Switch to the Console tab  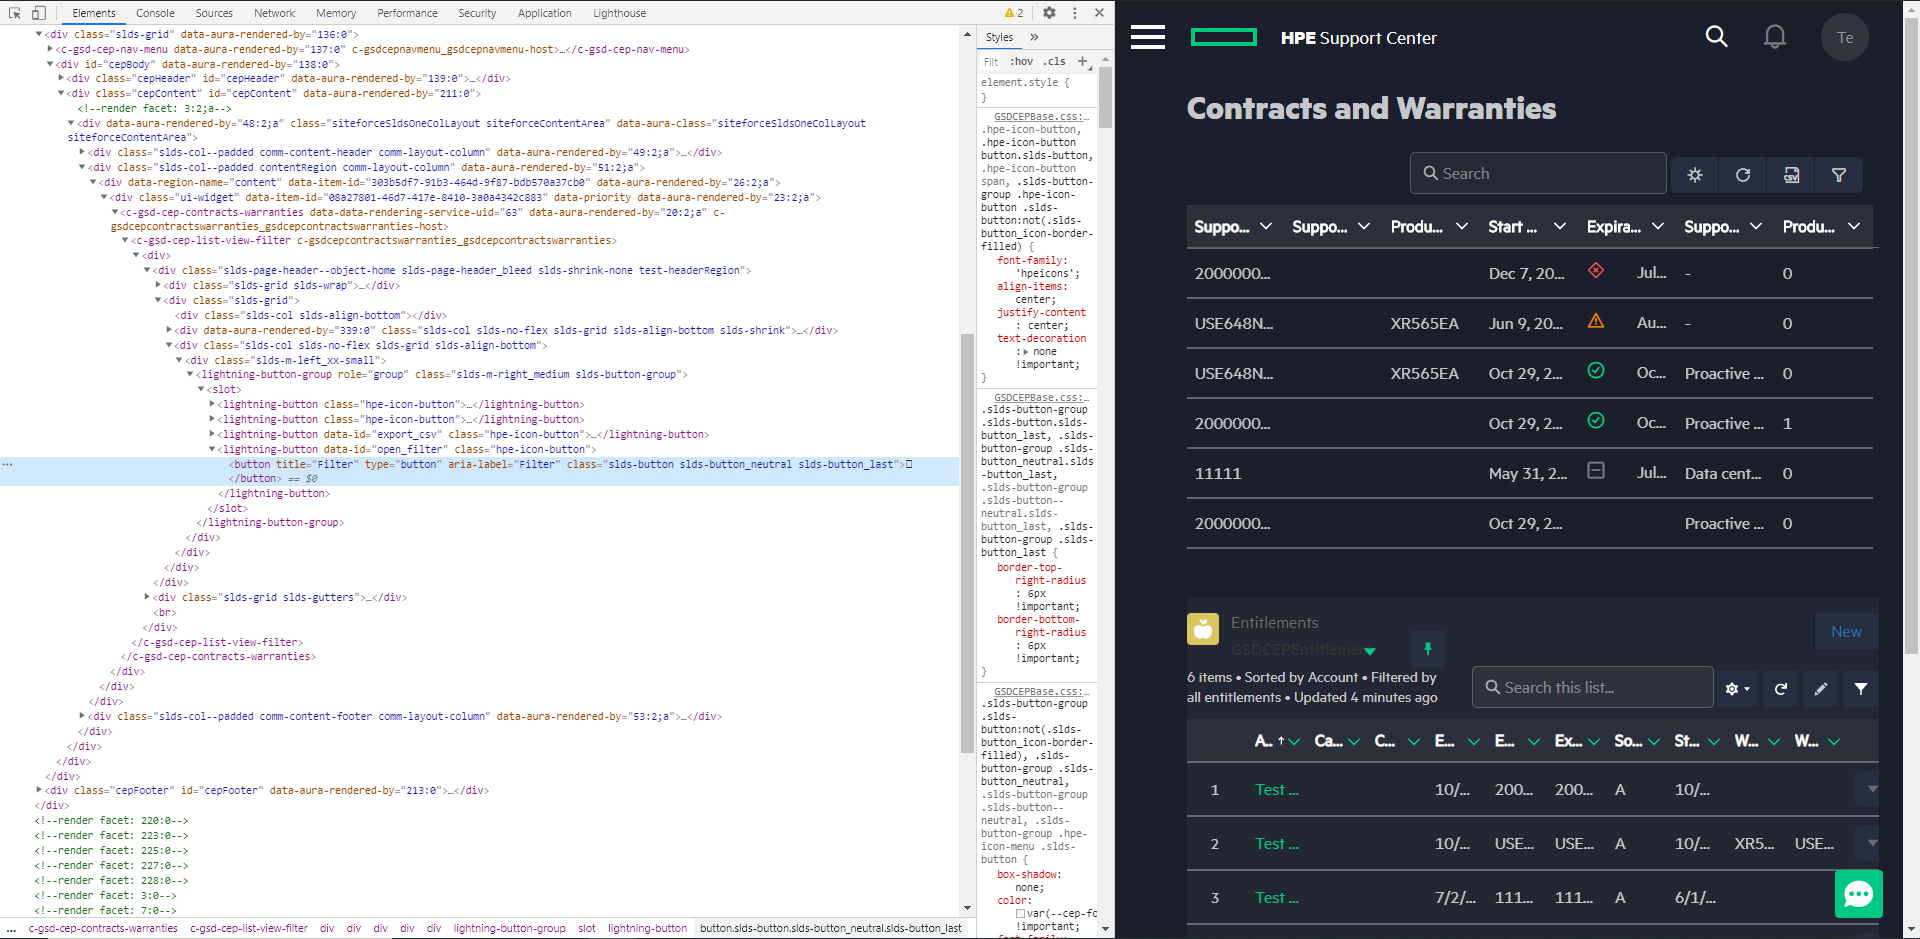coord(155,13)
